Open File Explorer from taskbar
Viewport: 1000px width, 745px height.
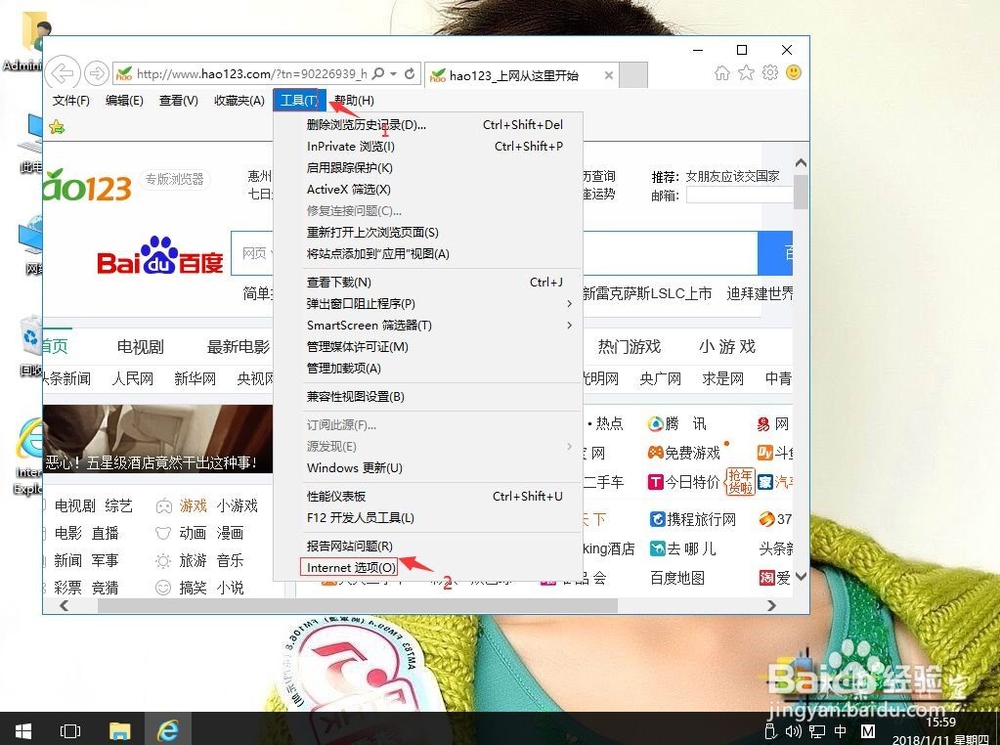120,731
